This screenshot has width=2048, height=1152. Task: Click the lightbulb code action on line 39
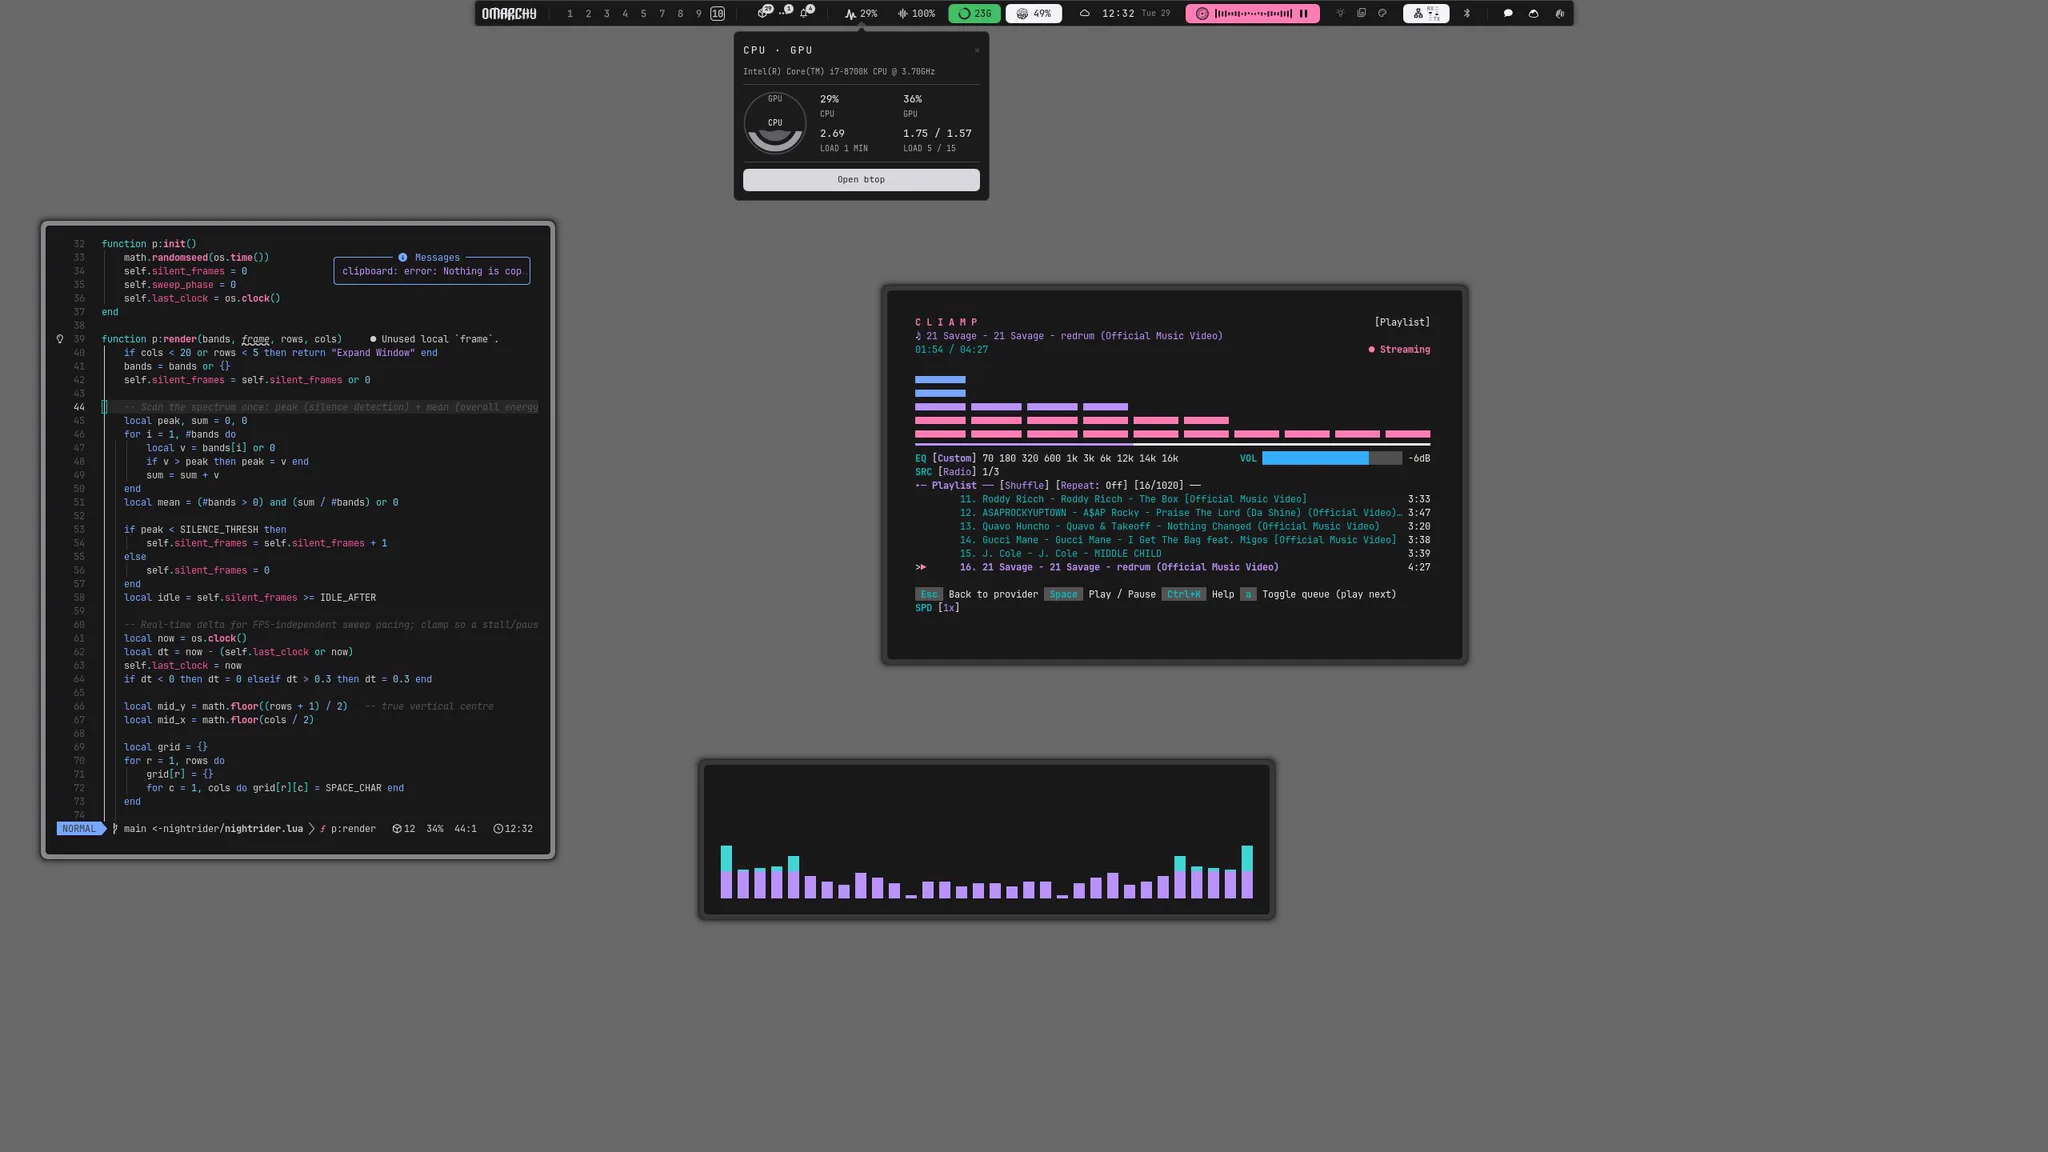point(60,339)
